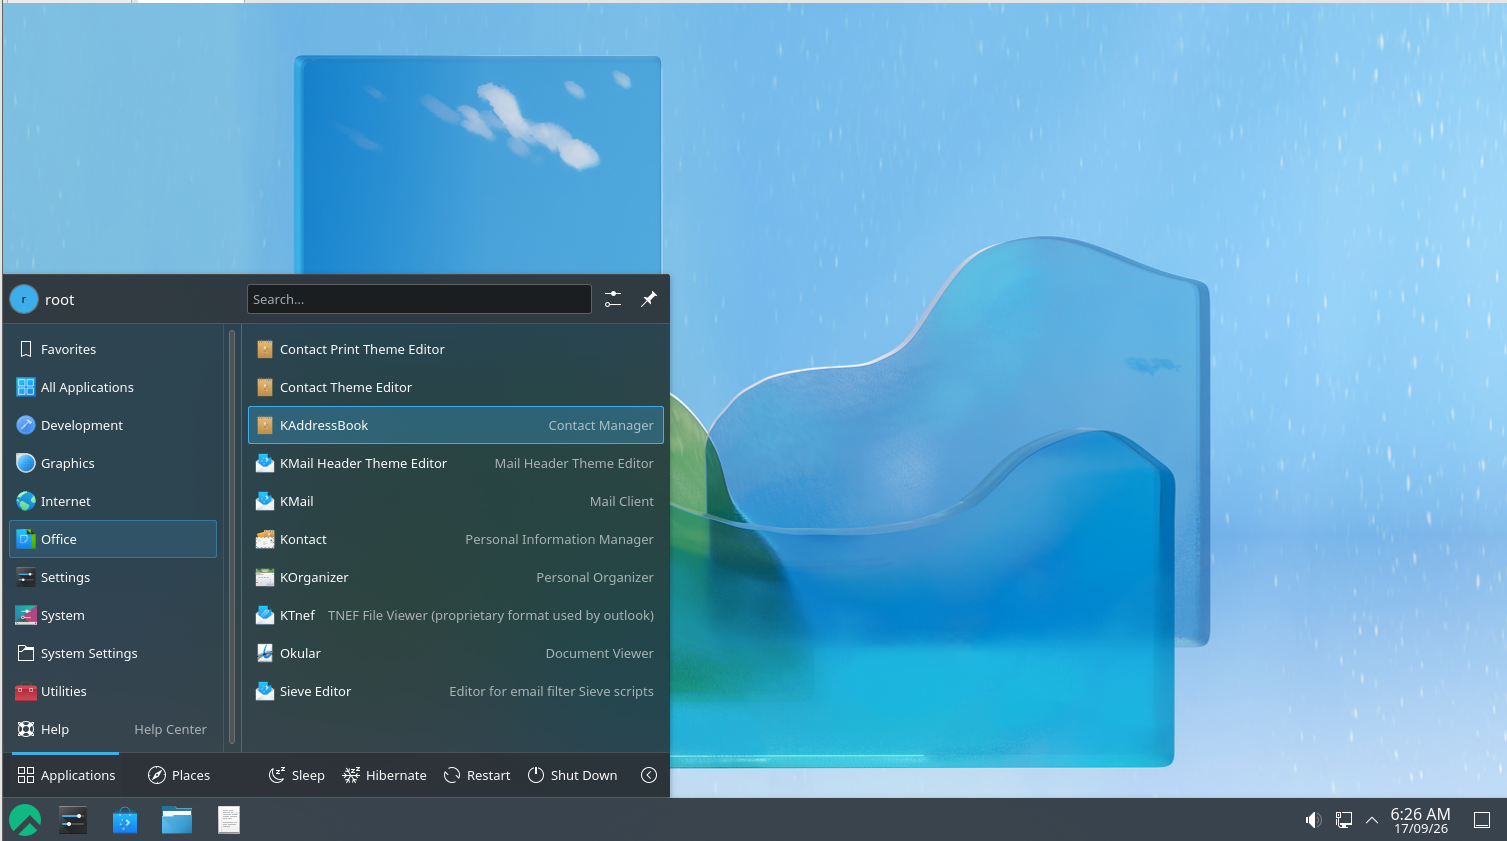Open the Help Center entry
1507x841 pixels.
click(x=113, y=729)
